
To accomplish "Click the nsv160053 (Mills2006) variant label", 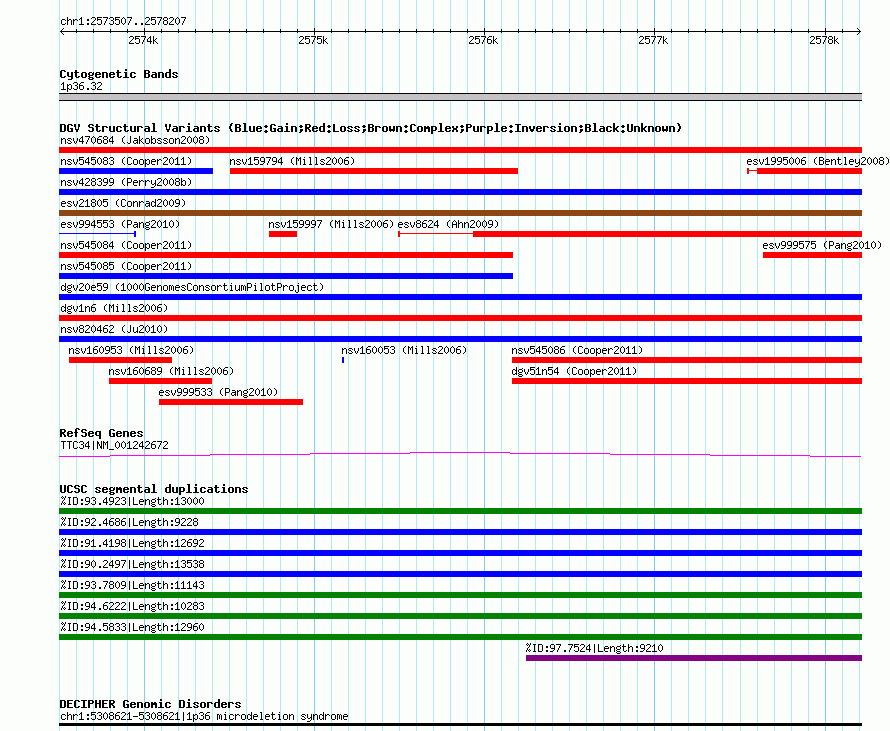I will coord(404,350).
